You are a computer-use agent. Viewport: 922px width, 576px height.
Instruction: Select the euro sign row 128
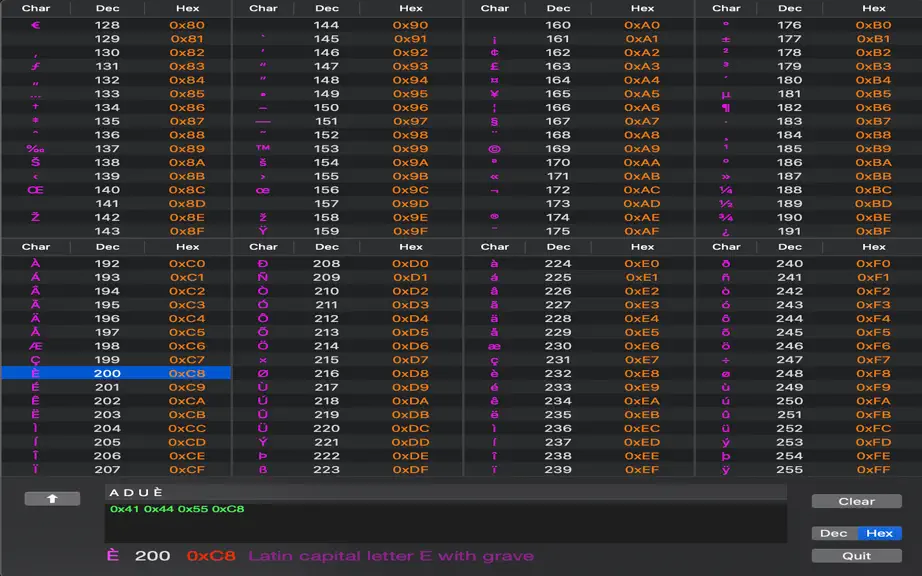[116, 25]
